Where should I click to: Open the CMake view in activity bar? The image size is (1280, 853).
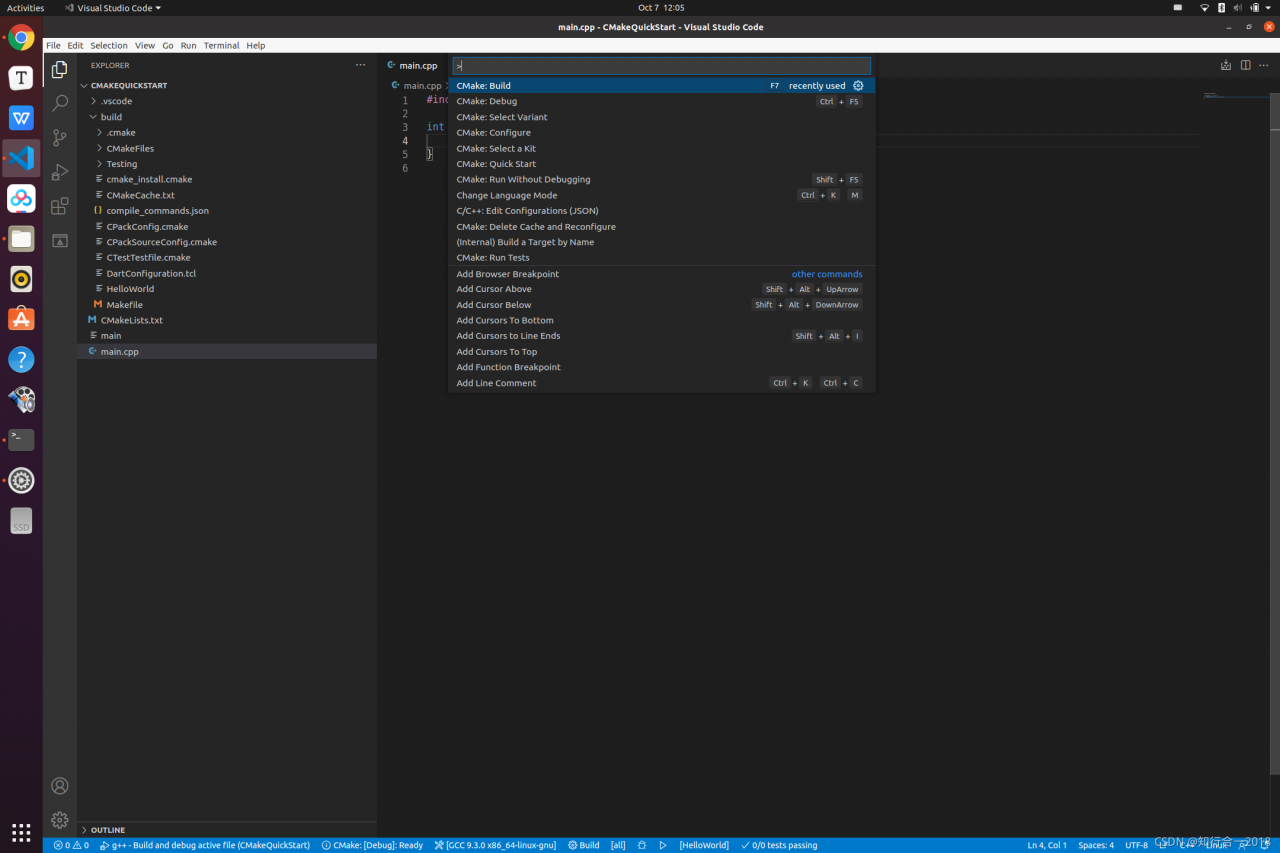[x=60, y=241]
